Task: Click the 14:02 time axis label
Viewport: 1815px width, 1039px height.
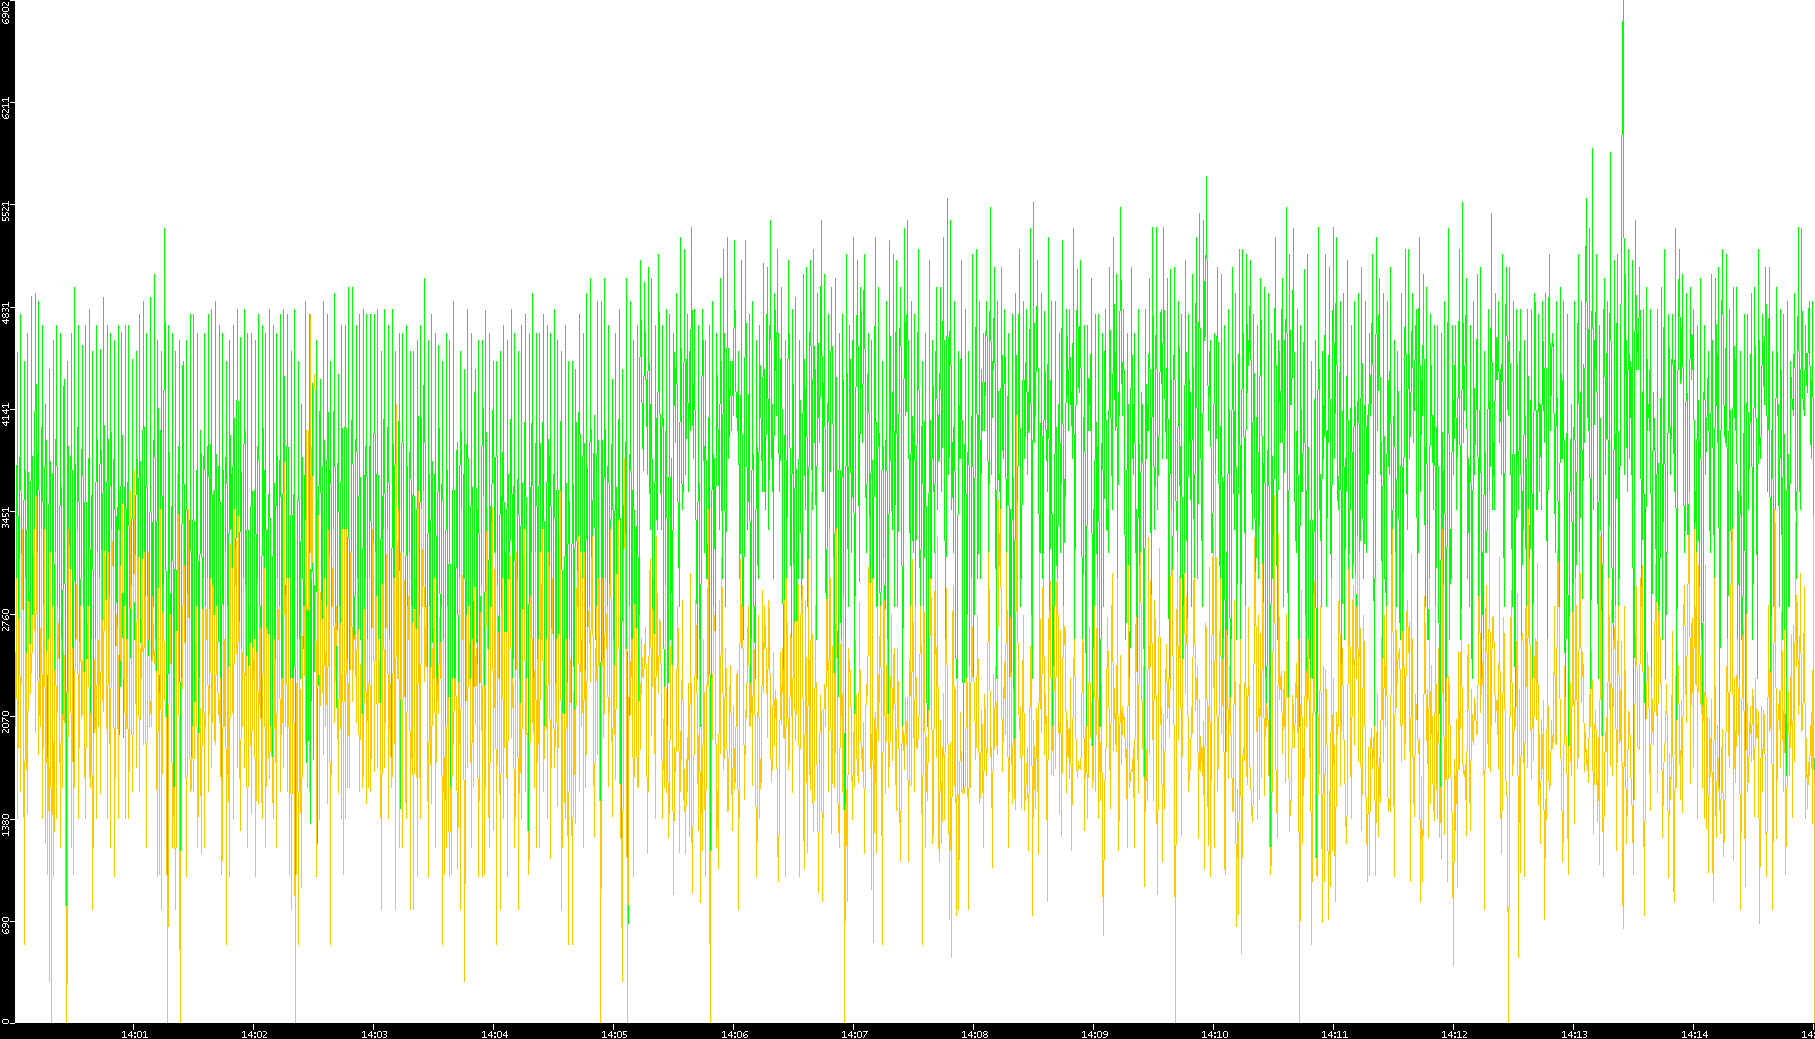Action: click(x=254, y=1034)
